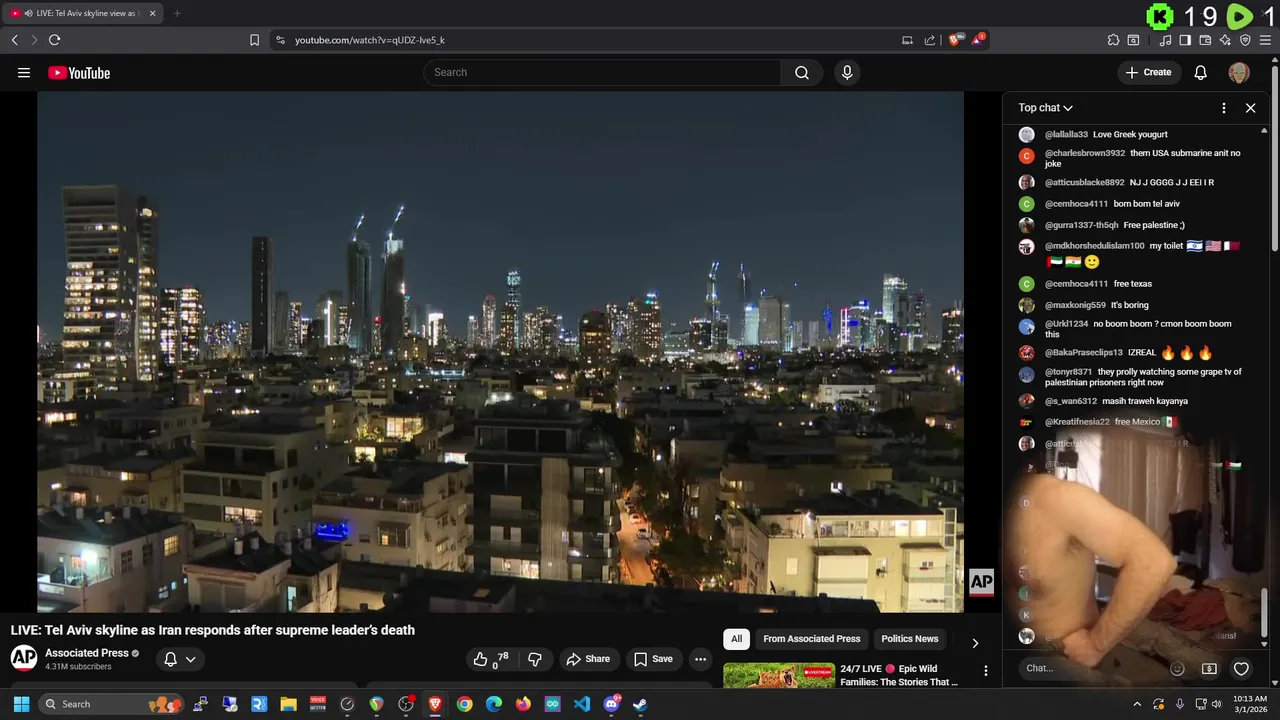Image resolution: width=1280 pixels, height=720 pixels.
Task: Open the Associated Press channel link
Action: (86, 653)
